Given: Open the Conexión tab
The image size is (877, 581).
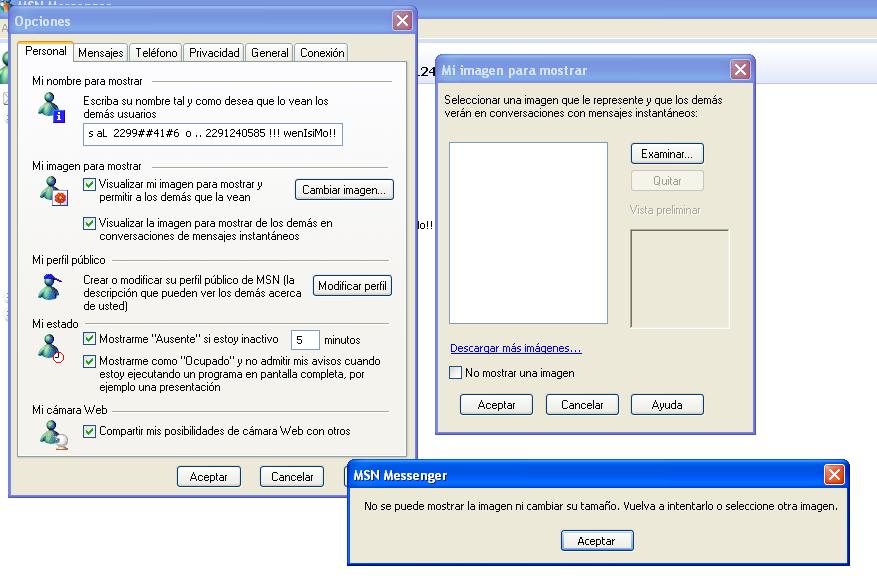Looking at the screenshot, I should [x=322, y=52].
